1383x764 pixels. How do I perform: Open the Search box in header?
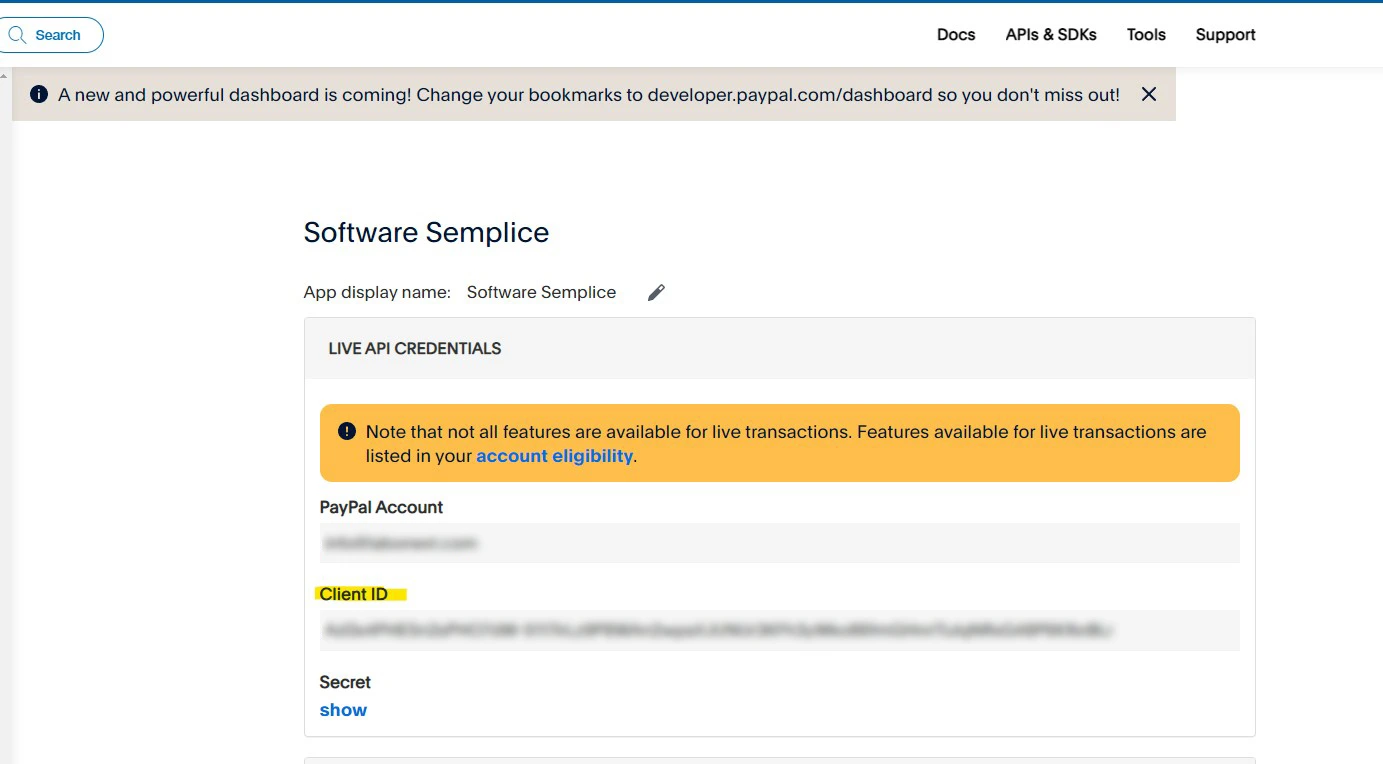pos(50,35)
